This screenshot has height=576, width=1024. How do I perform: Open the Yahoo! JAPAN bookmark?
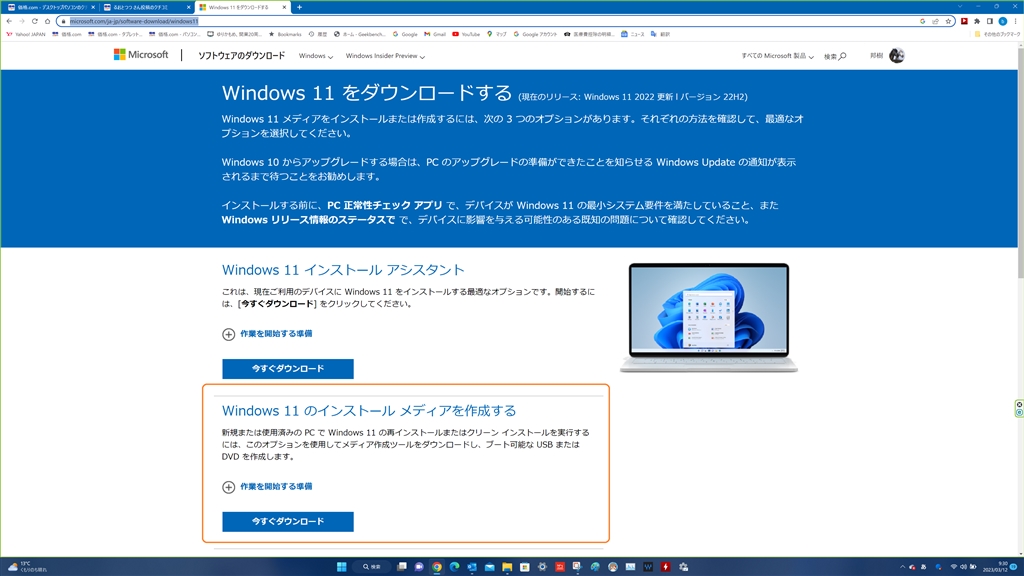point(26,34)
